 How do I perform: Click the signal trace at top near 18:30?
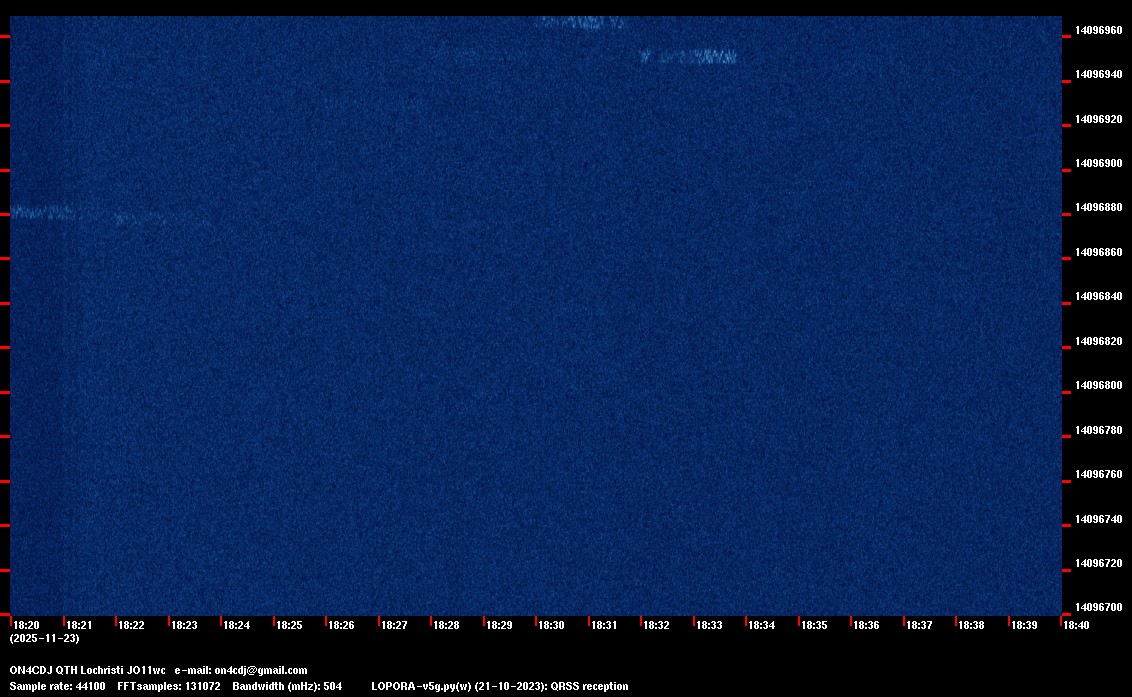582,22
